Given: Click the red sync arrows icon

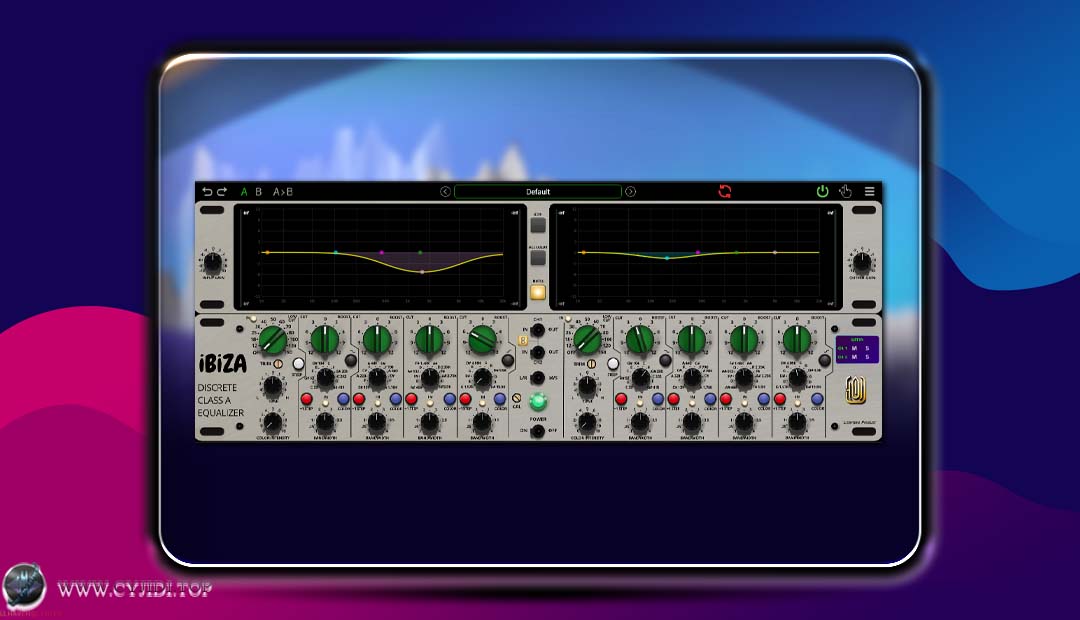Looking at the screenshot, I should 725,192.
